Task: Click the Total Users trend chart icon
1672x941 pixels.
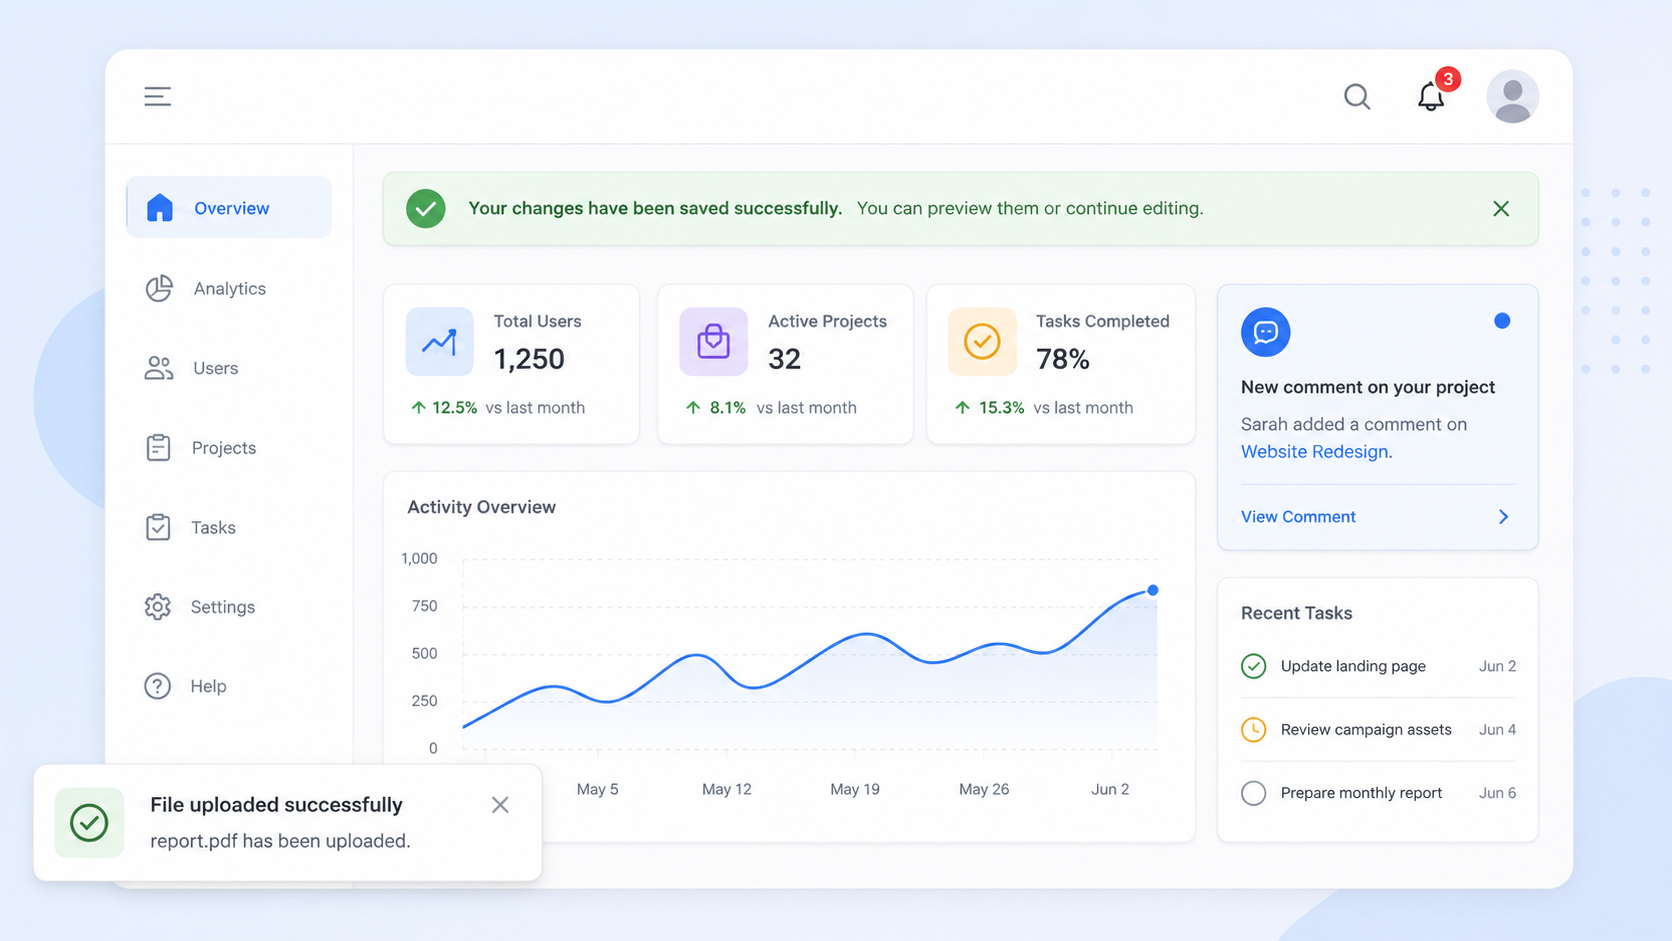Action: tap(439, 342)
